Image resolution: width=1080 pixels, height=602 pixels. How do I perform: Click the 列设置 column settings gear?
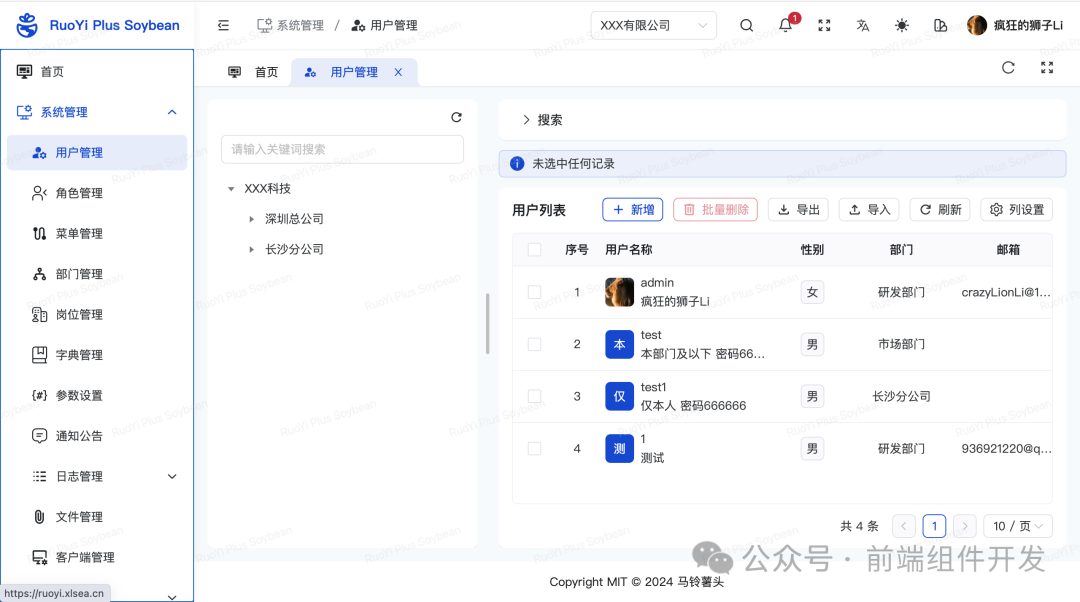click(x=1016, y=209)
